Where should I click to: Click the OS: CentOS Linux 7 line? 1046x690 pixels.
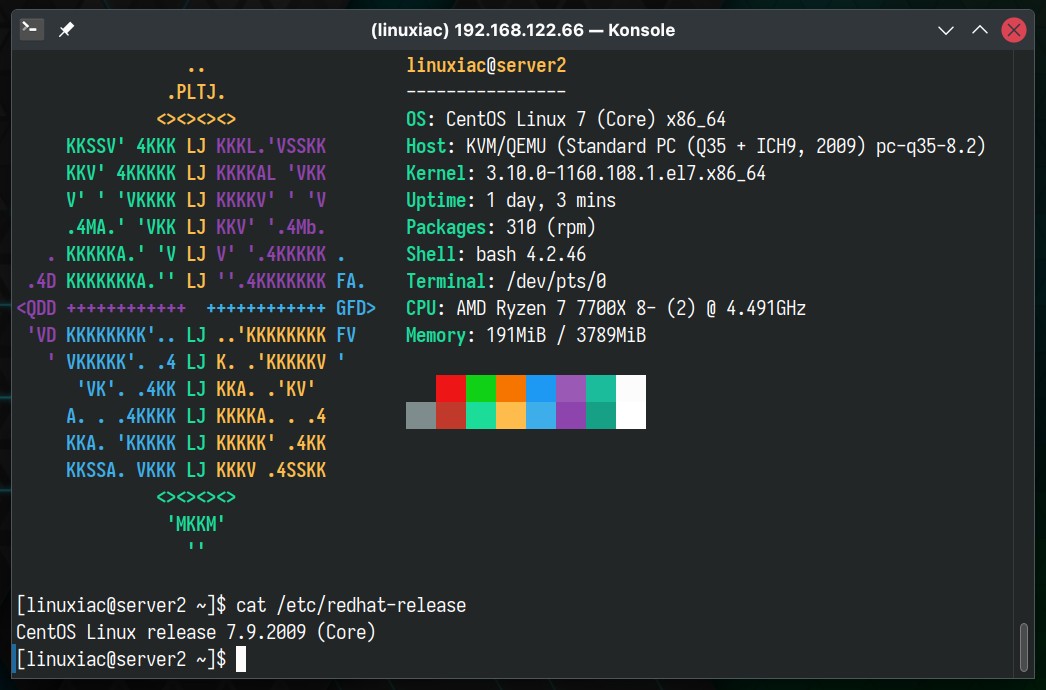click(566, 119)
